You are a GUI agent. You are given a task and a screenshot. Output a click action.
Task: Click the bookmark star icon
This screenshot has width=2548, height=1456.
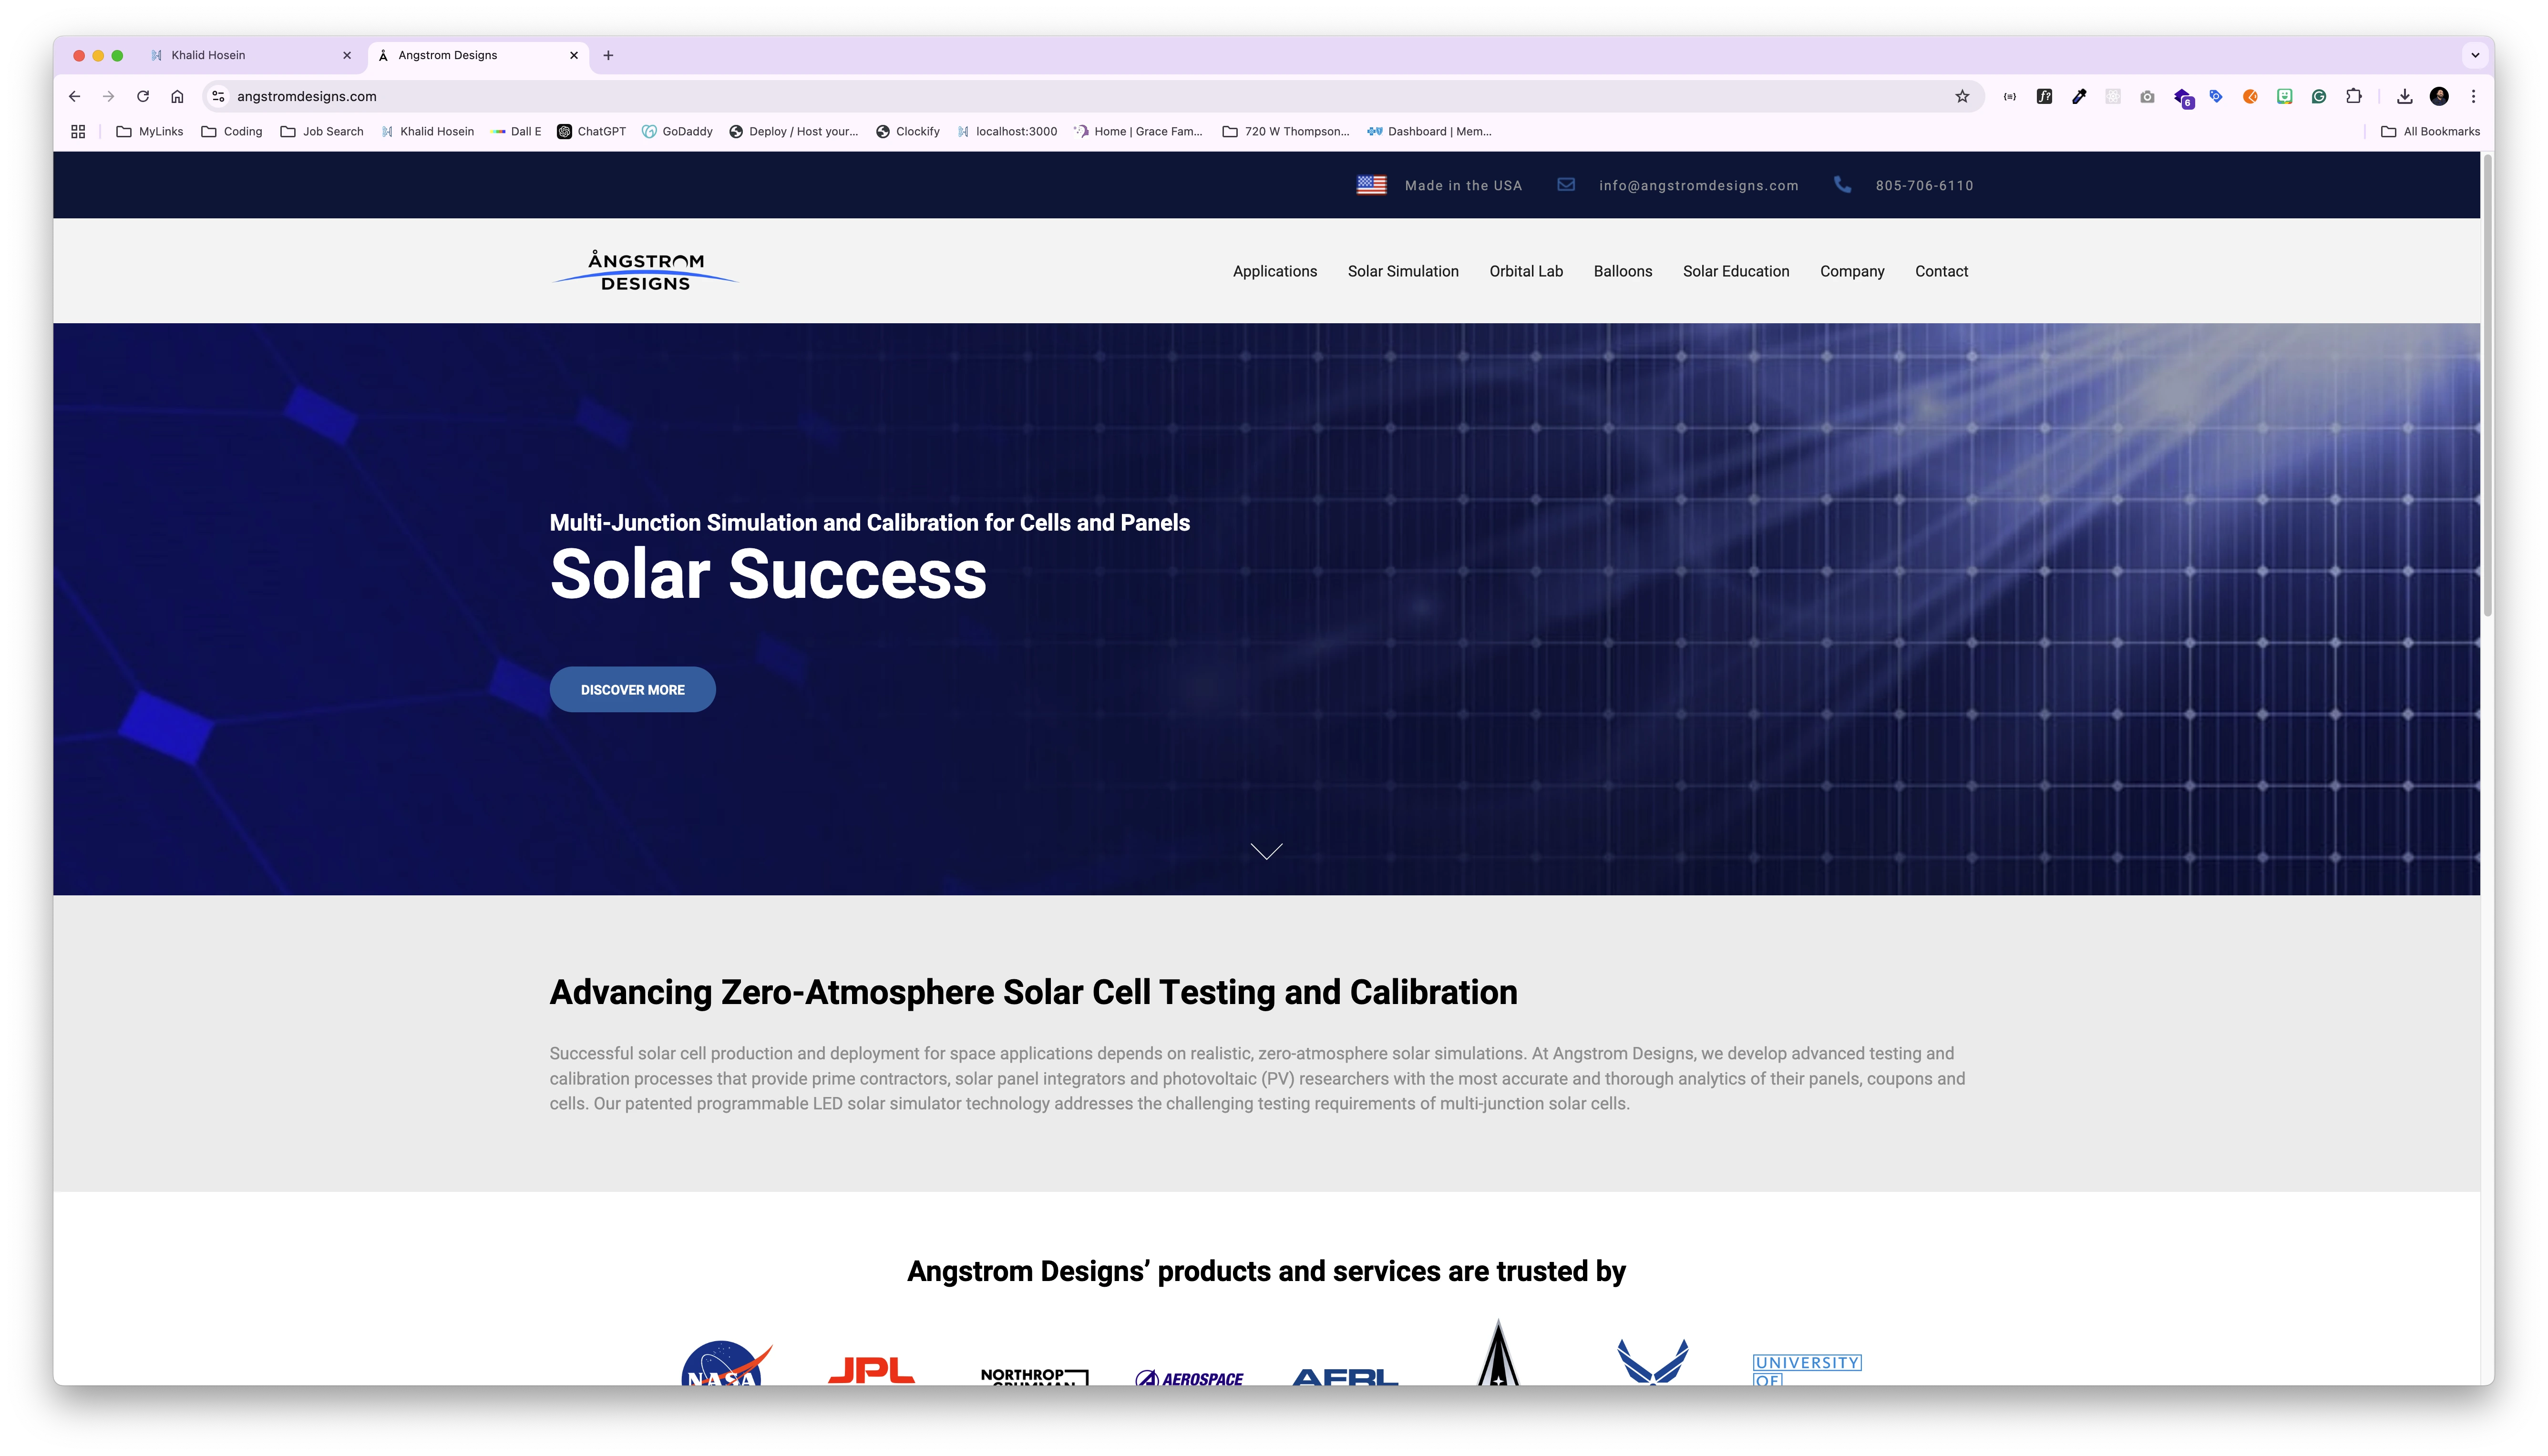(x=1962, y=96)
